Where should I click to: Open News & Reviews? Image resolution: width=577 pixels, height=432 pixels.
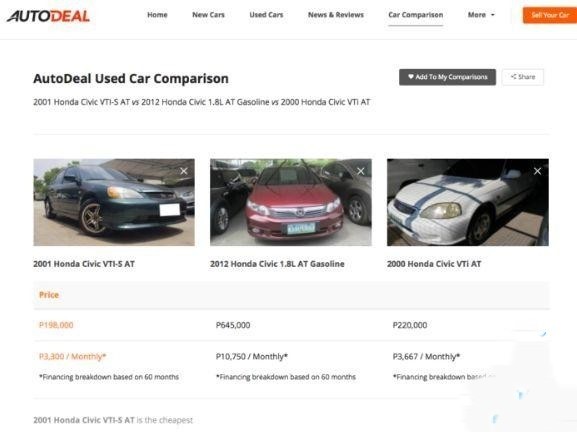(x=336, y=15)
